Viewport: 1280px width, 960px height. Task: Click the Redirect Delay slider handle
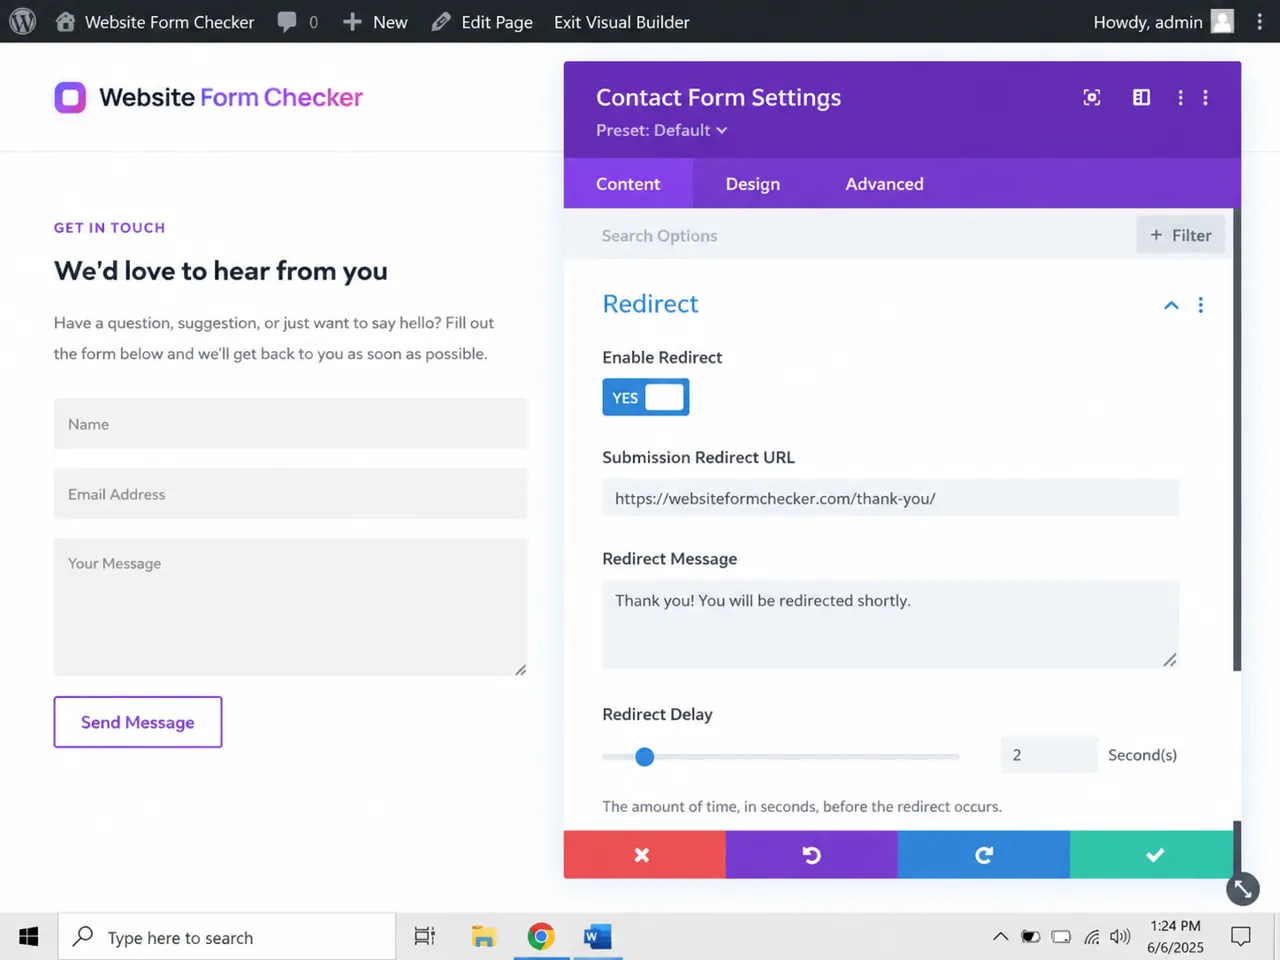tap(645, 757)
